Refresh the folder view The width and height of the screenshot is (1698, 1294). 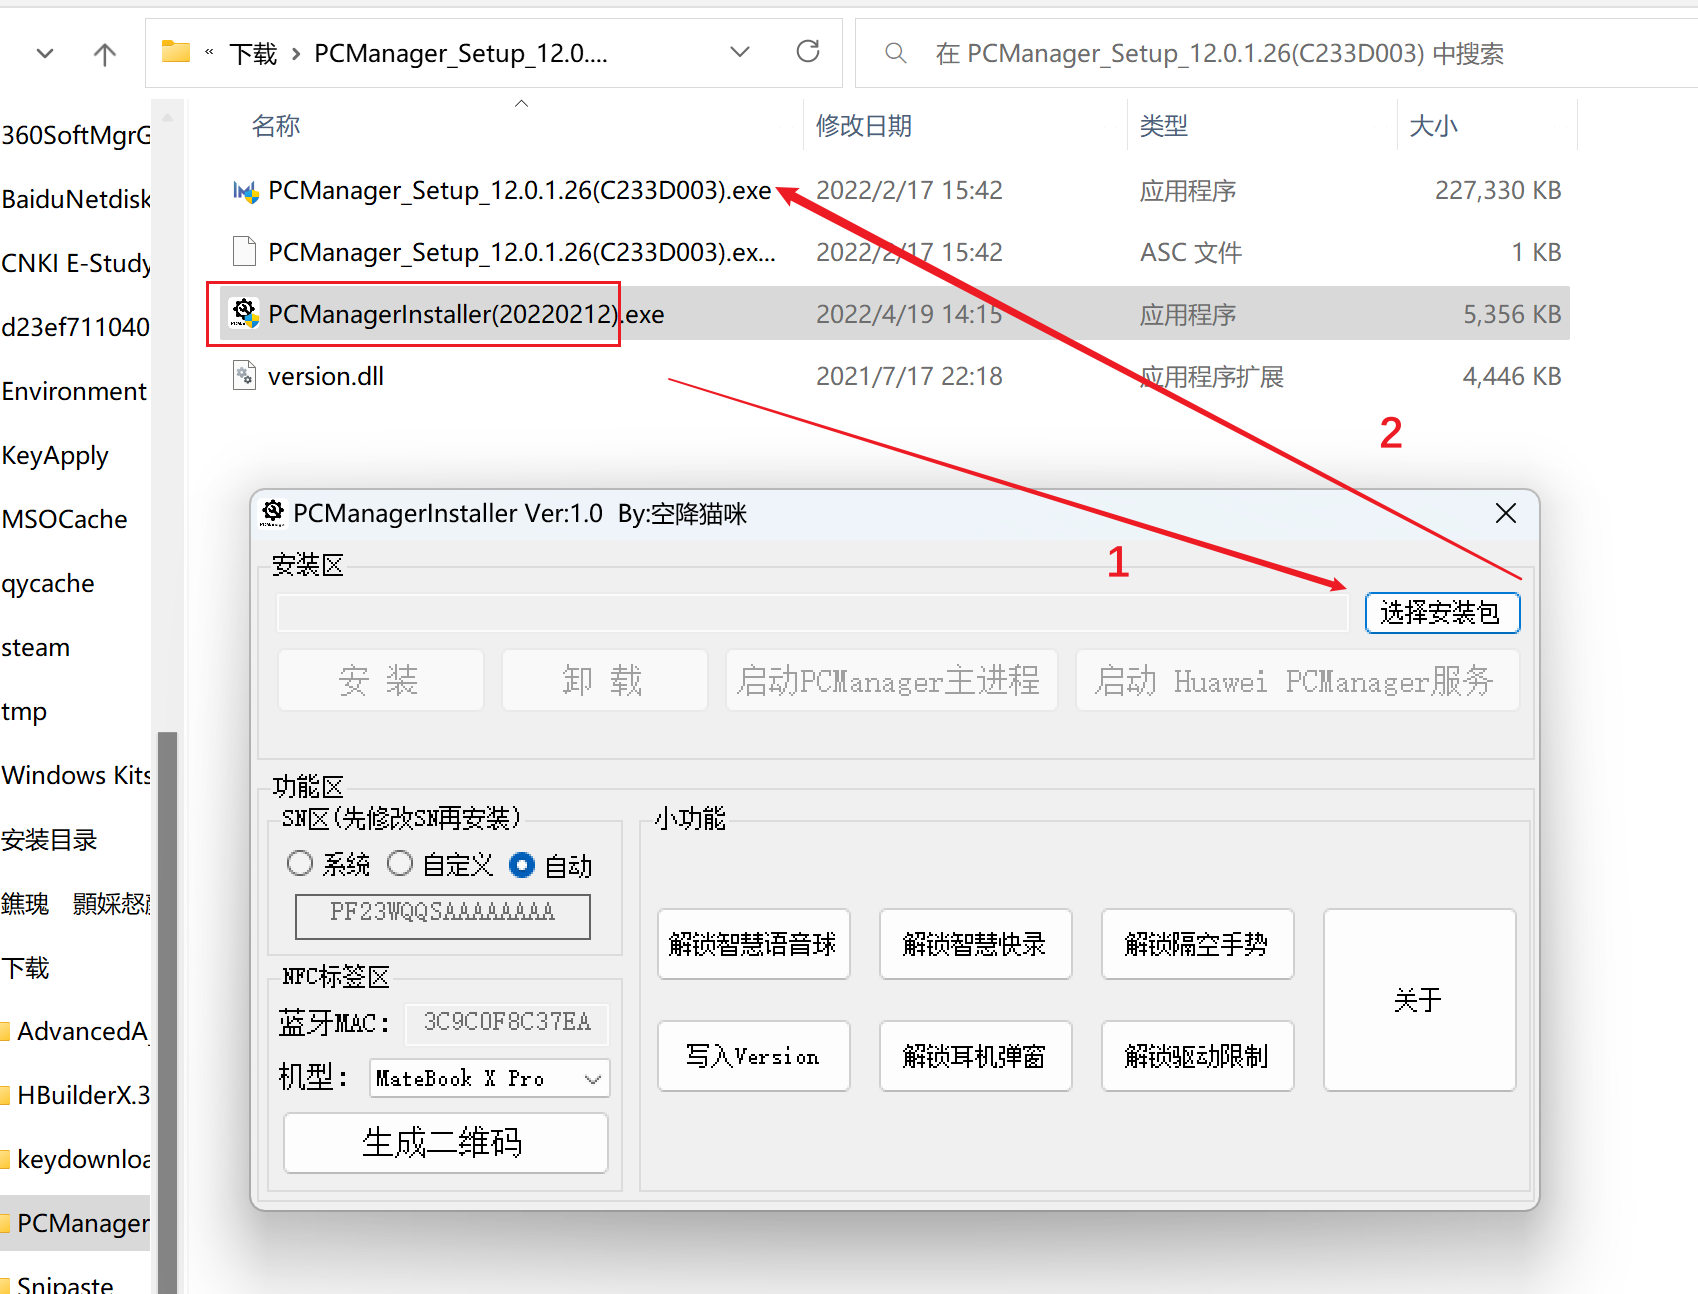808,52
